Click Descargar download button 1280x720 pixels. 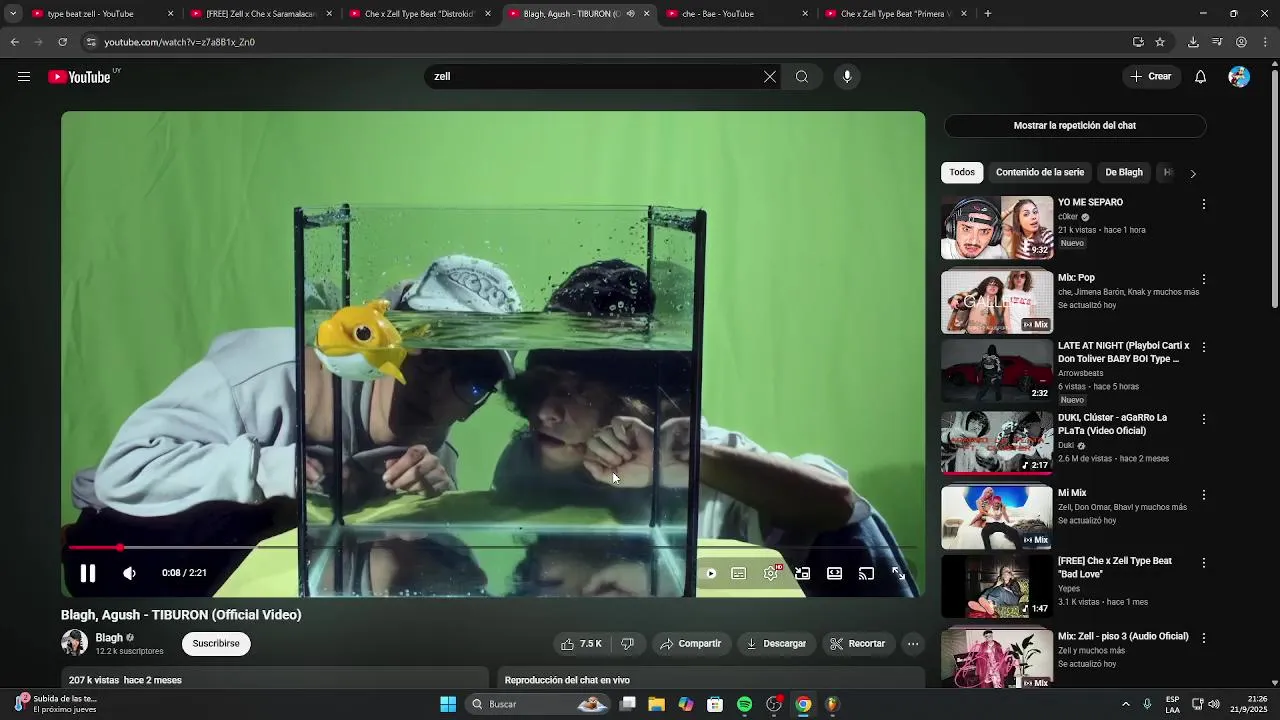pos(776,644)
